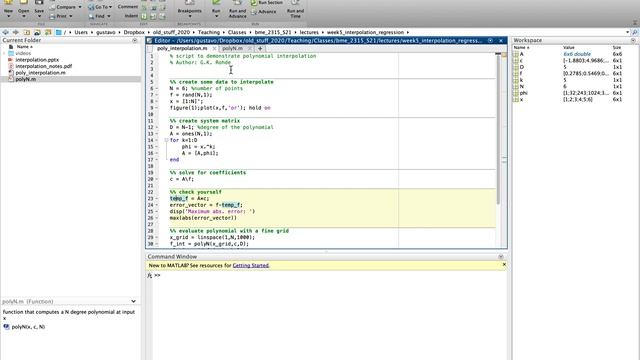640x360 pixels.
Task: Click the Teaching segment in address bar
Action: [x=209, y=32]
